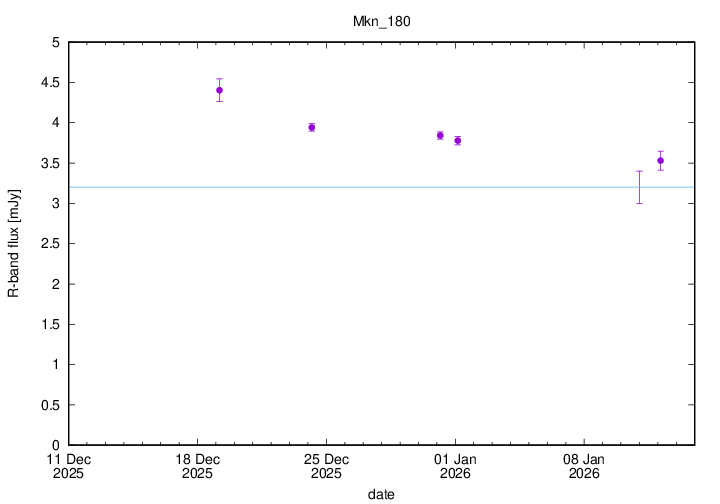This screenshot has height=504, width=720.
Task: Select the 18 Dec 2025 date tick label
Action: (x=196, y=466)
